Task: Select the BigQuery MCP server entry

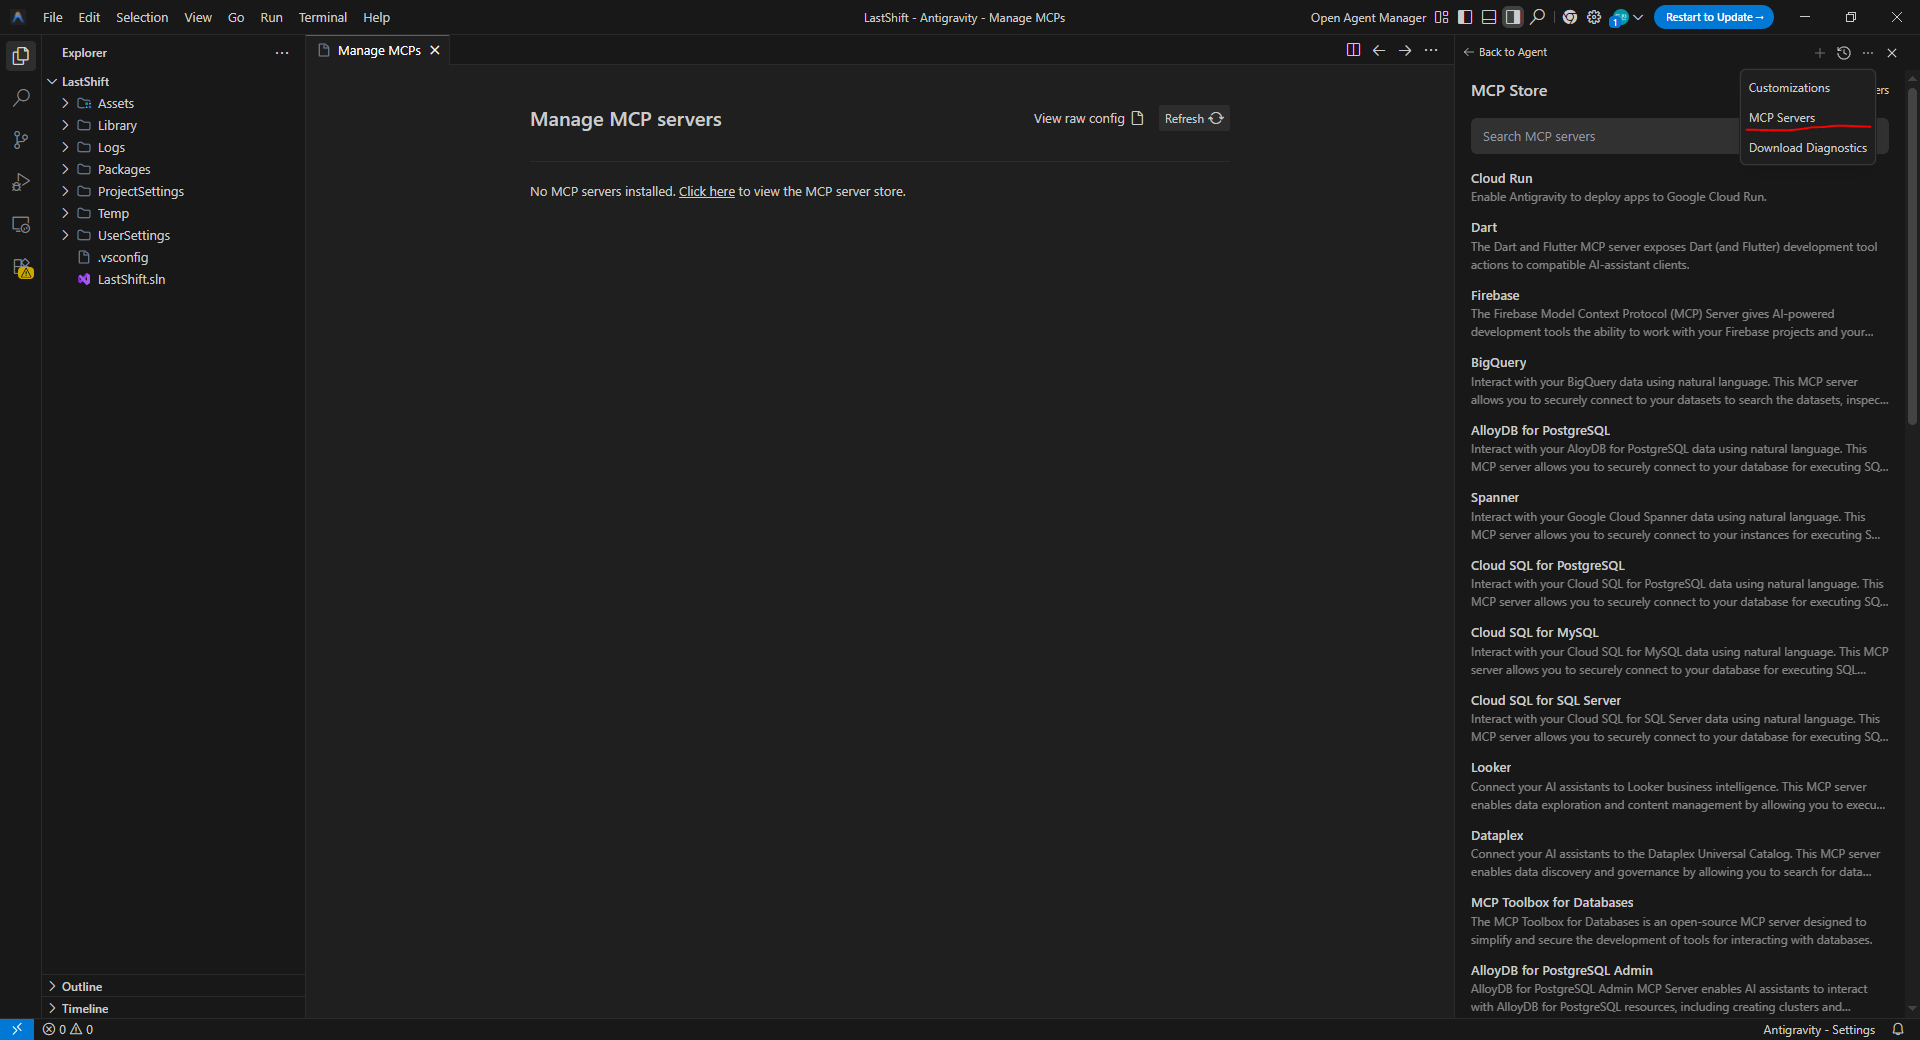Action: (x=1680, y=381)
